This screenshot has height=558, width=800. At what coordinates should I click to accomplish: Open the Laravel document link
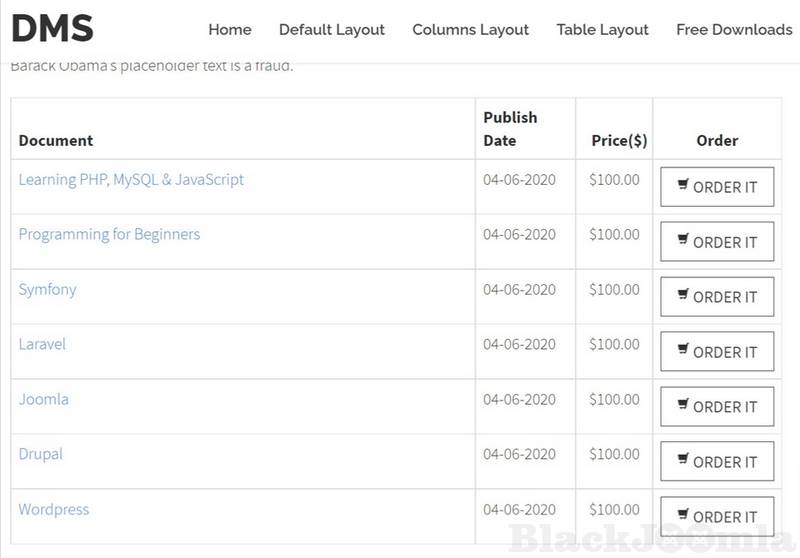[x=42, y=344]
